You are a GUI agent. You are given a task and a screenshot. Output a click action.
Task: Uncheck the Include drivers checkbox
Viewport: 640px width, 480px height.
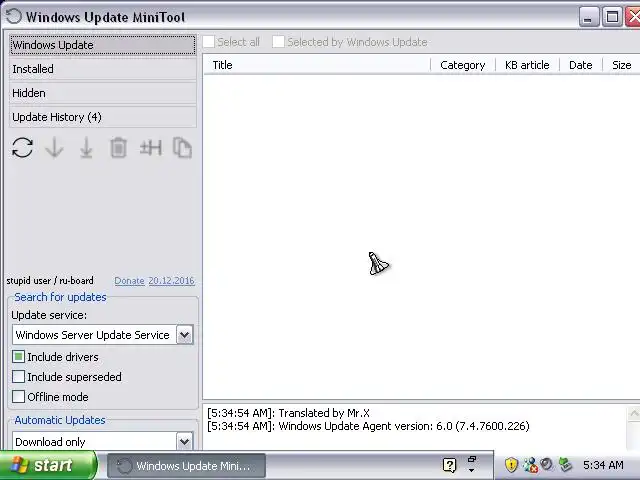pos(18,357)
